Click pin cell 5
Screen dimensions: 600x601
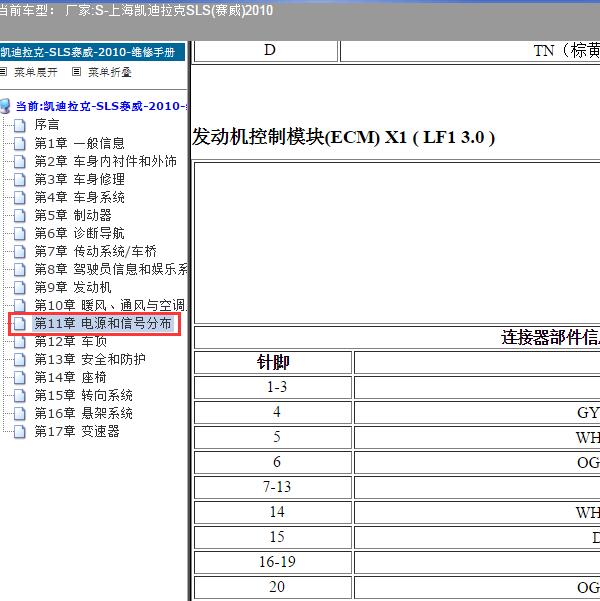click(x=273, y=437)
